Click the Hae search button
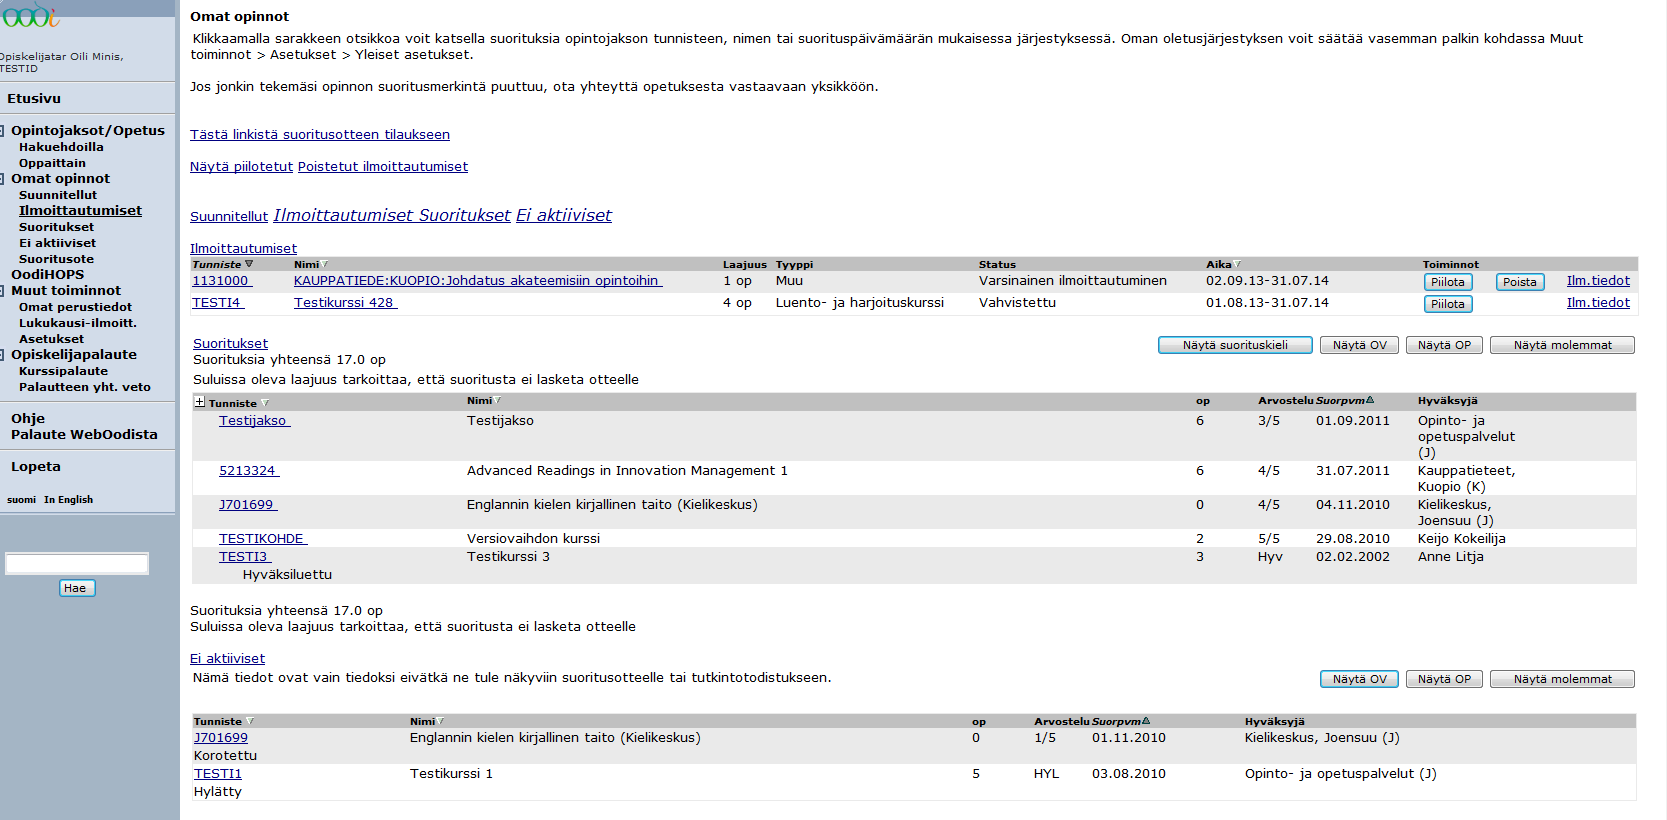The image size is (1667, 820). [x=77, y=588]
